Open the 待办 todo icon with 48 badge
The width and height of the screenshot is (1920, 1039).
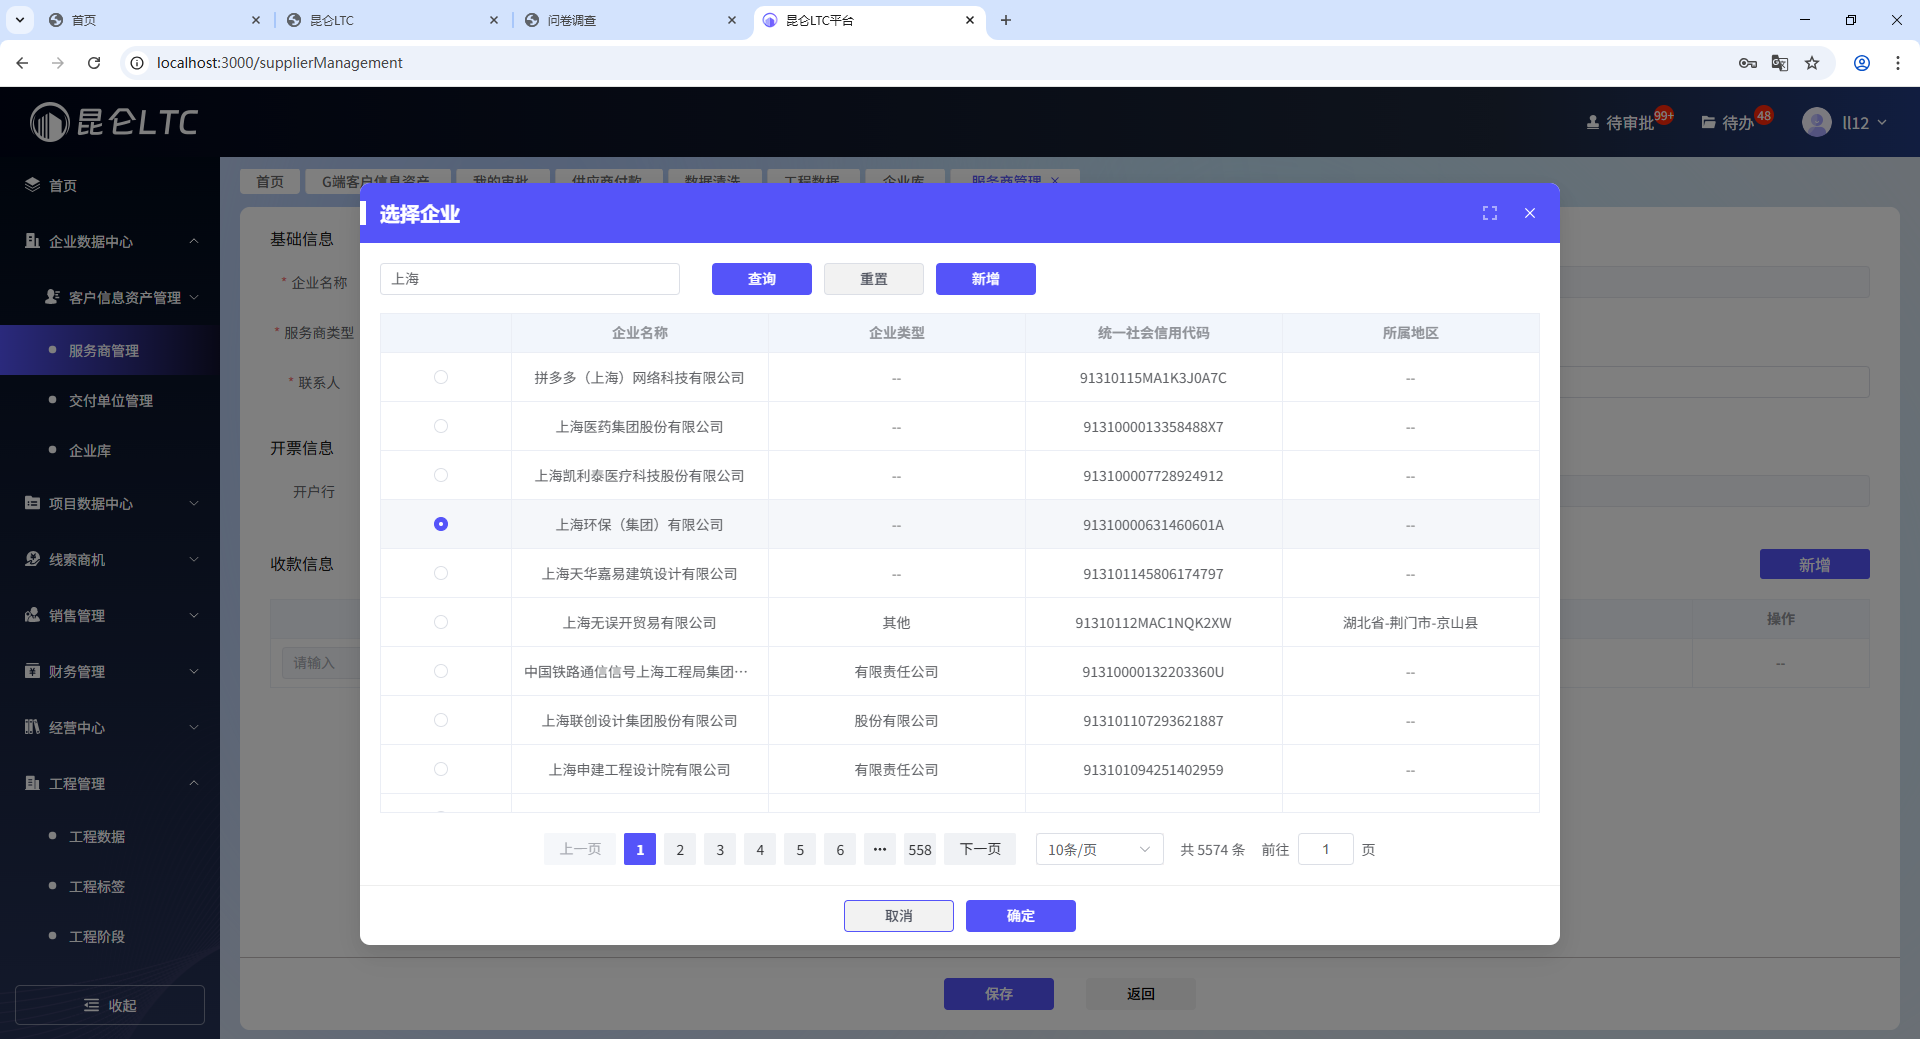[x=1708, y=122]
